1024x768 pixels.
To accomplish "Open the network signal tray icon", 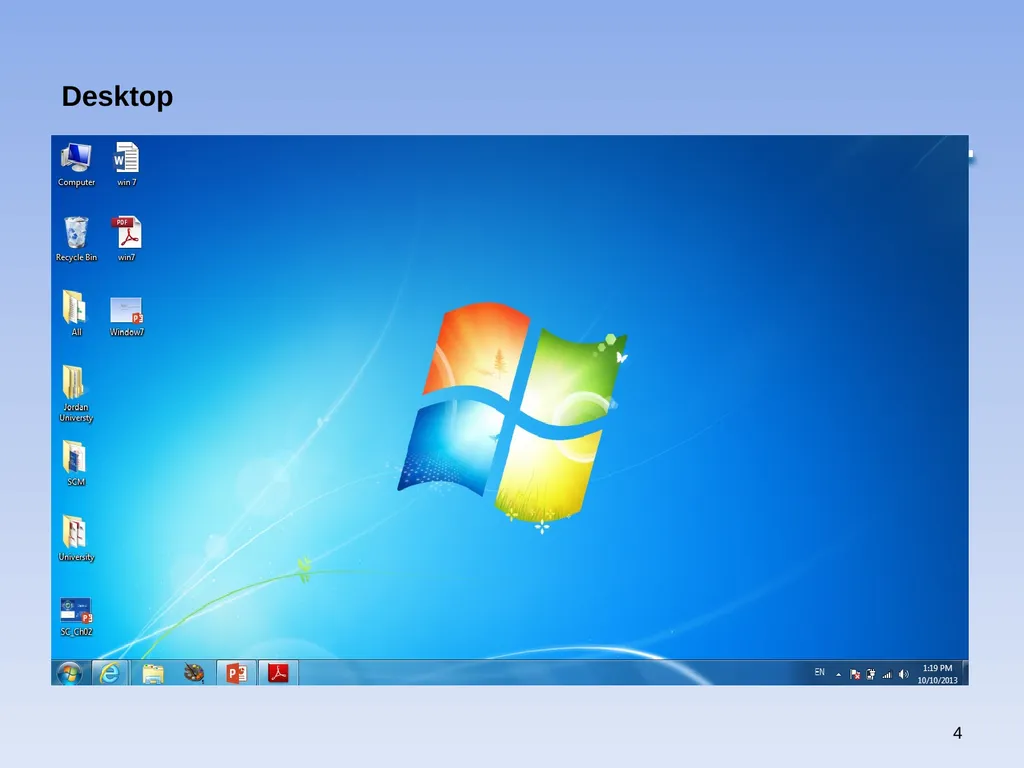I will (x=887, y=675).
